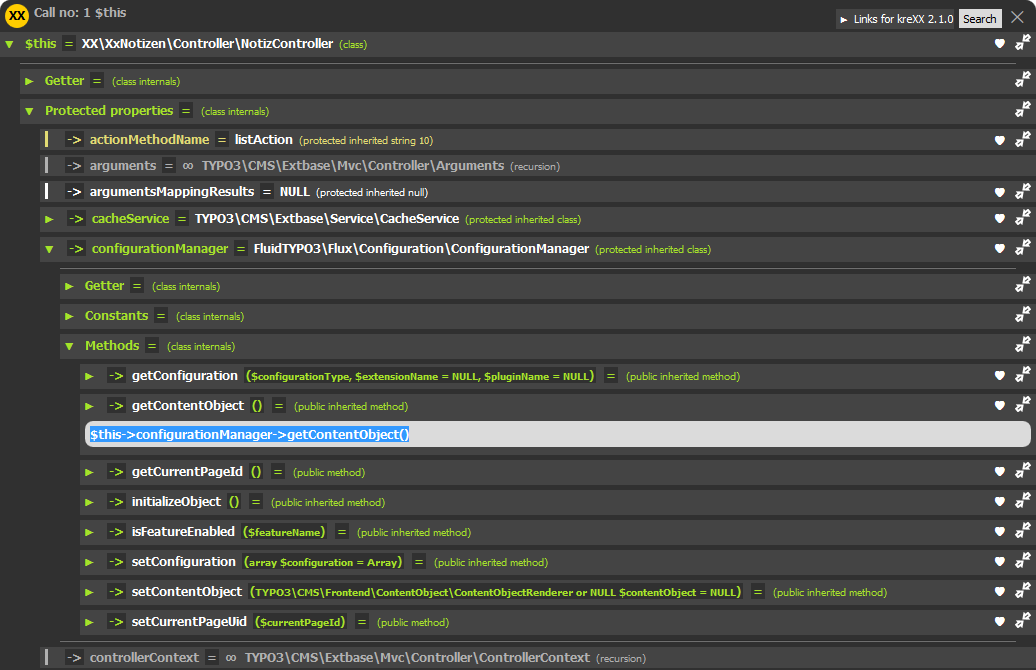Click the heart icon on the setConfiguration row
1036x670 pixels.
1000,562
